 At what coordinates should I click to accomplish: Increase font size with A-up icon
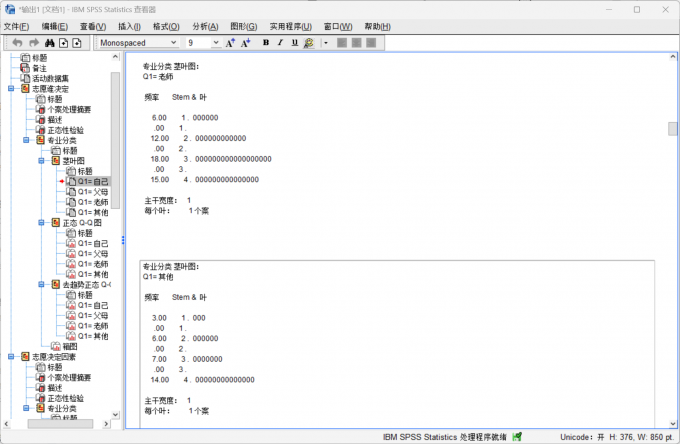(230, 42)
